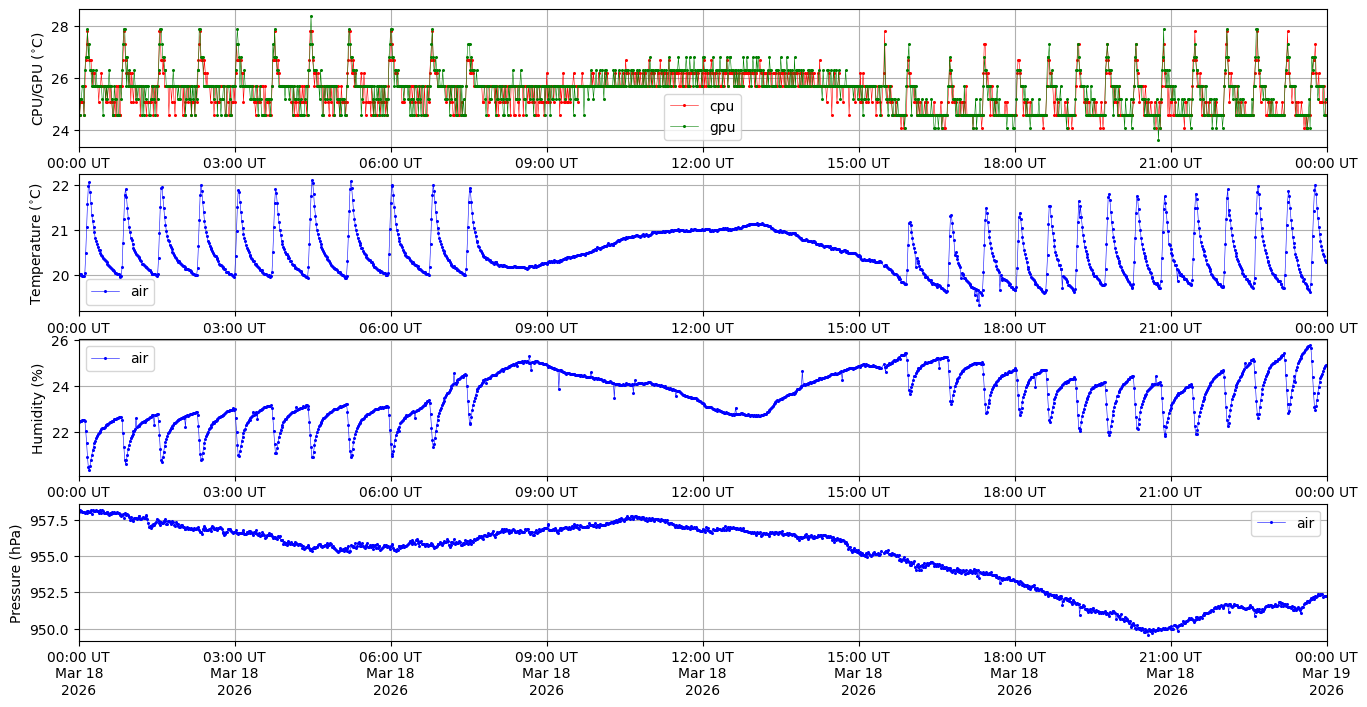Click the Temperature (°C) y-axis label

pyautogui.click(x=38, y=243)
